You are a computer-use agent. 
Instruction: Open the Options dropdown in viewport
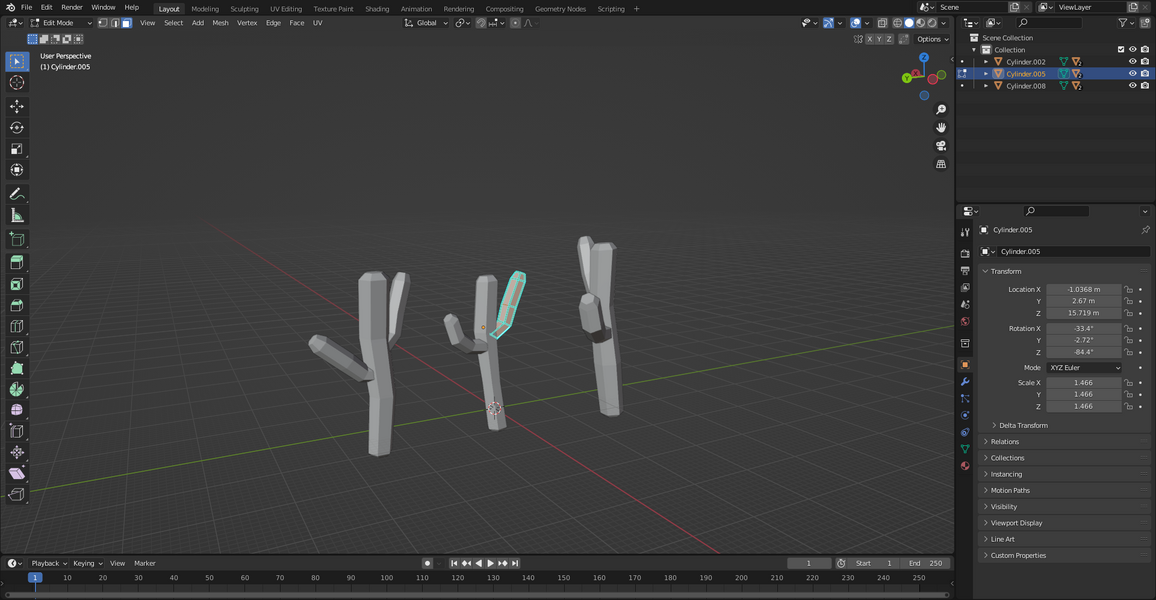tap(932, 39)
